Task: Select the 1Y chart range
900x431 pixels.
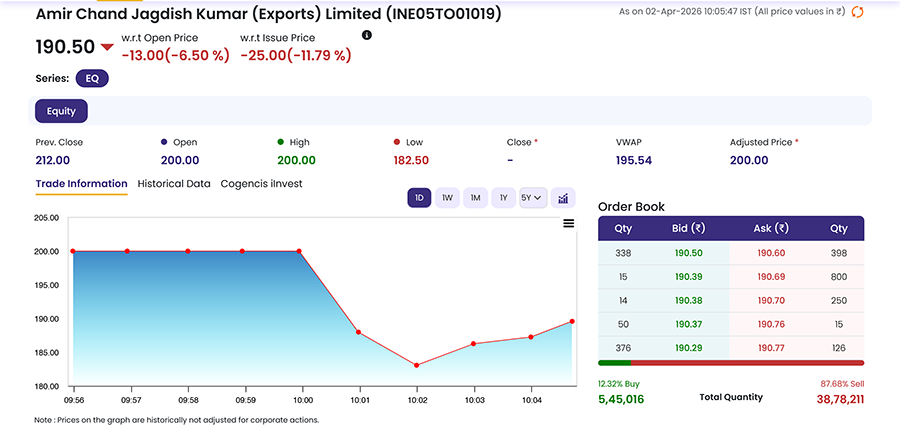Action: (503, 198)
